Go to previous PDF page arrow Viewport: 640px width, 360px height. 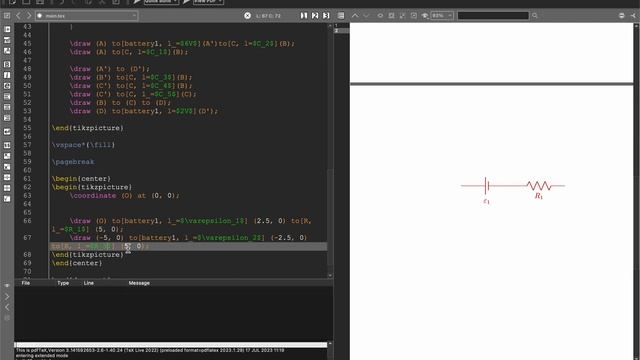tap(355, 16)
